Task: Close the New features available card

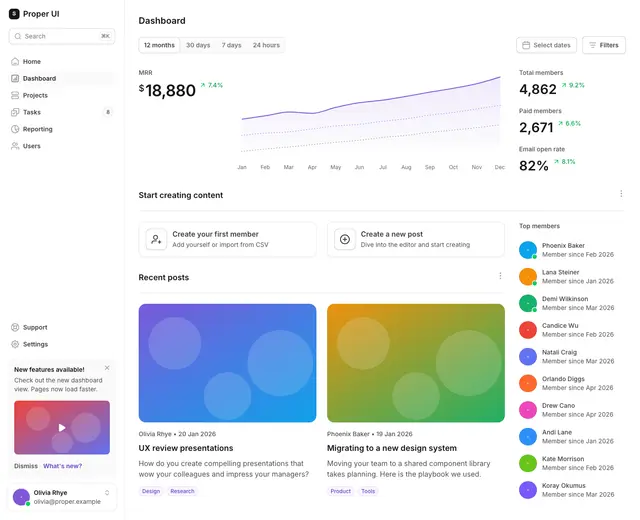Action: (x=107, y=368)
